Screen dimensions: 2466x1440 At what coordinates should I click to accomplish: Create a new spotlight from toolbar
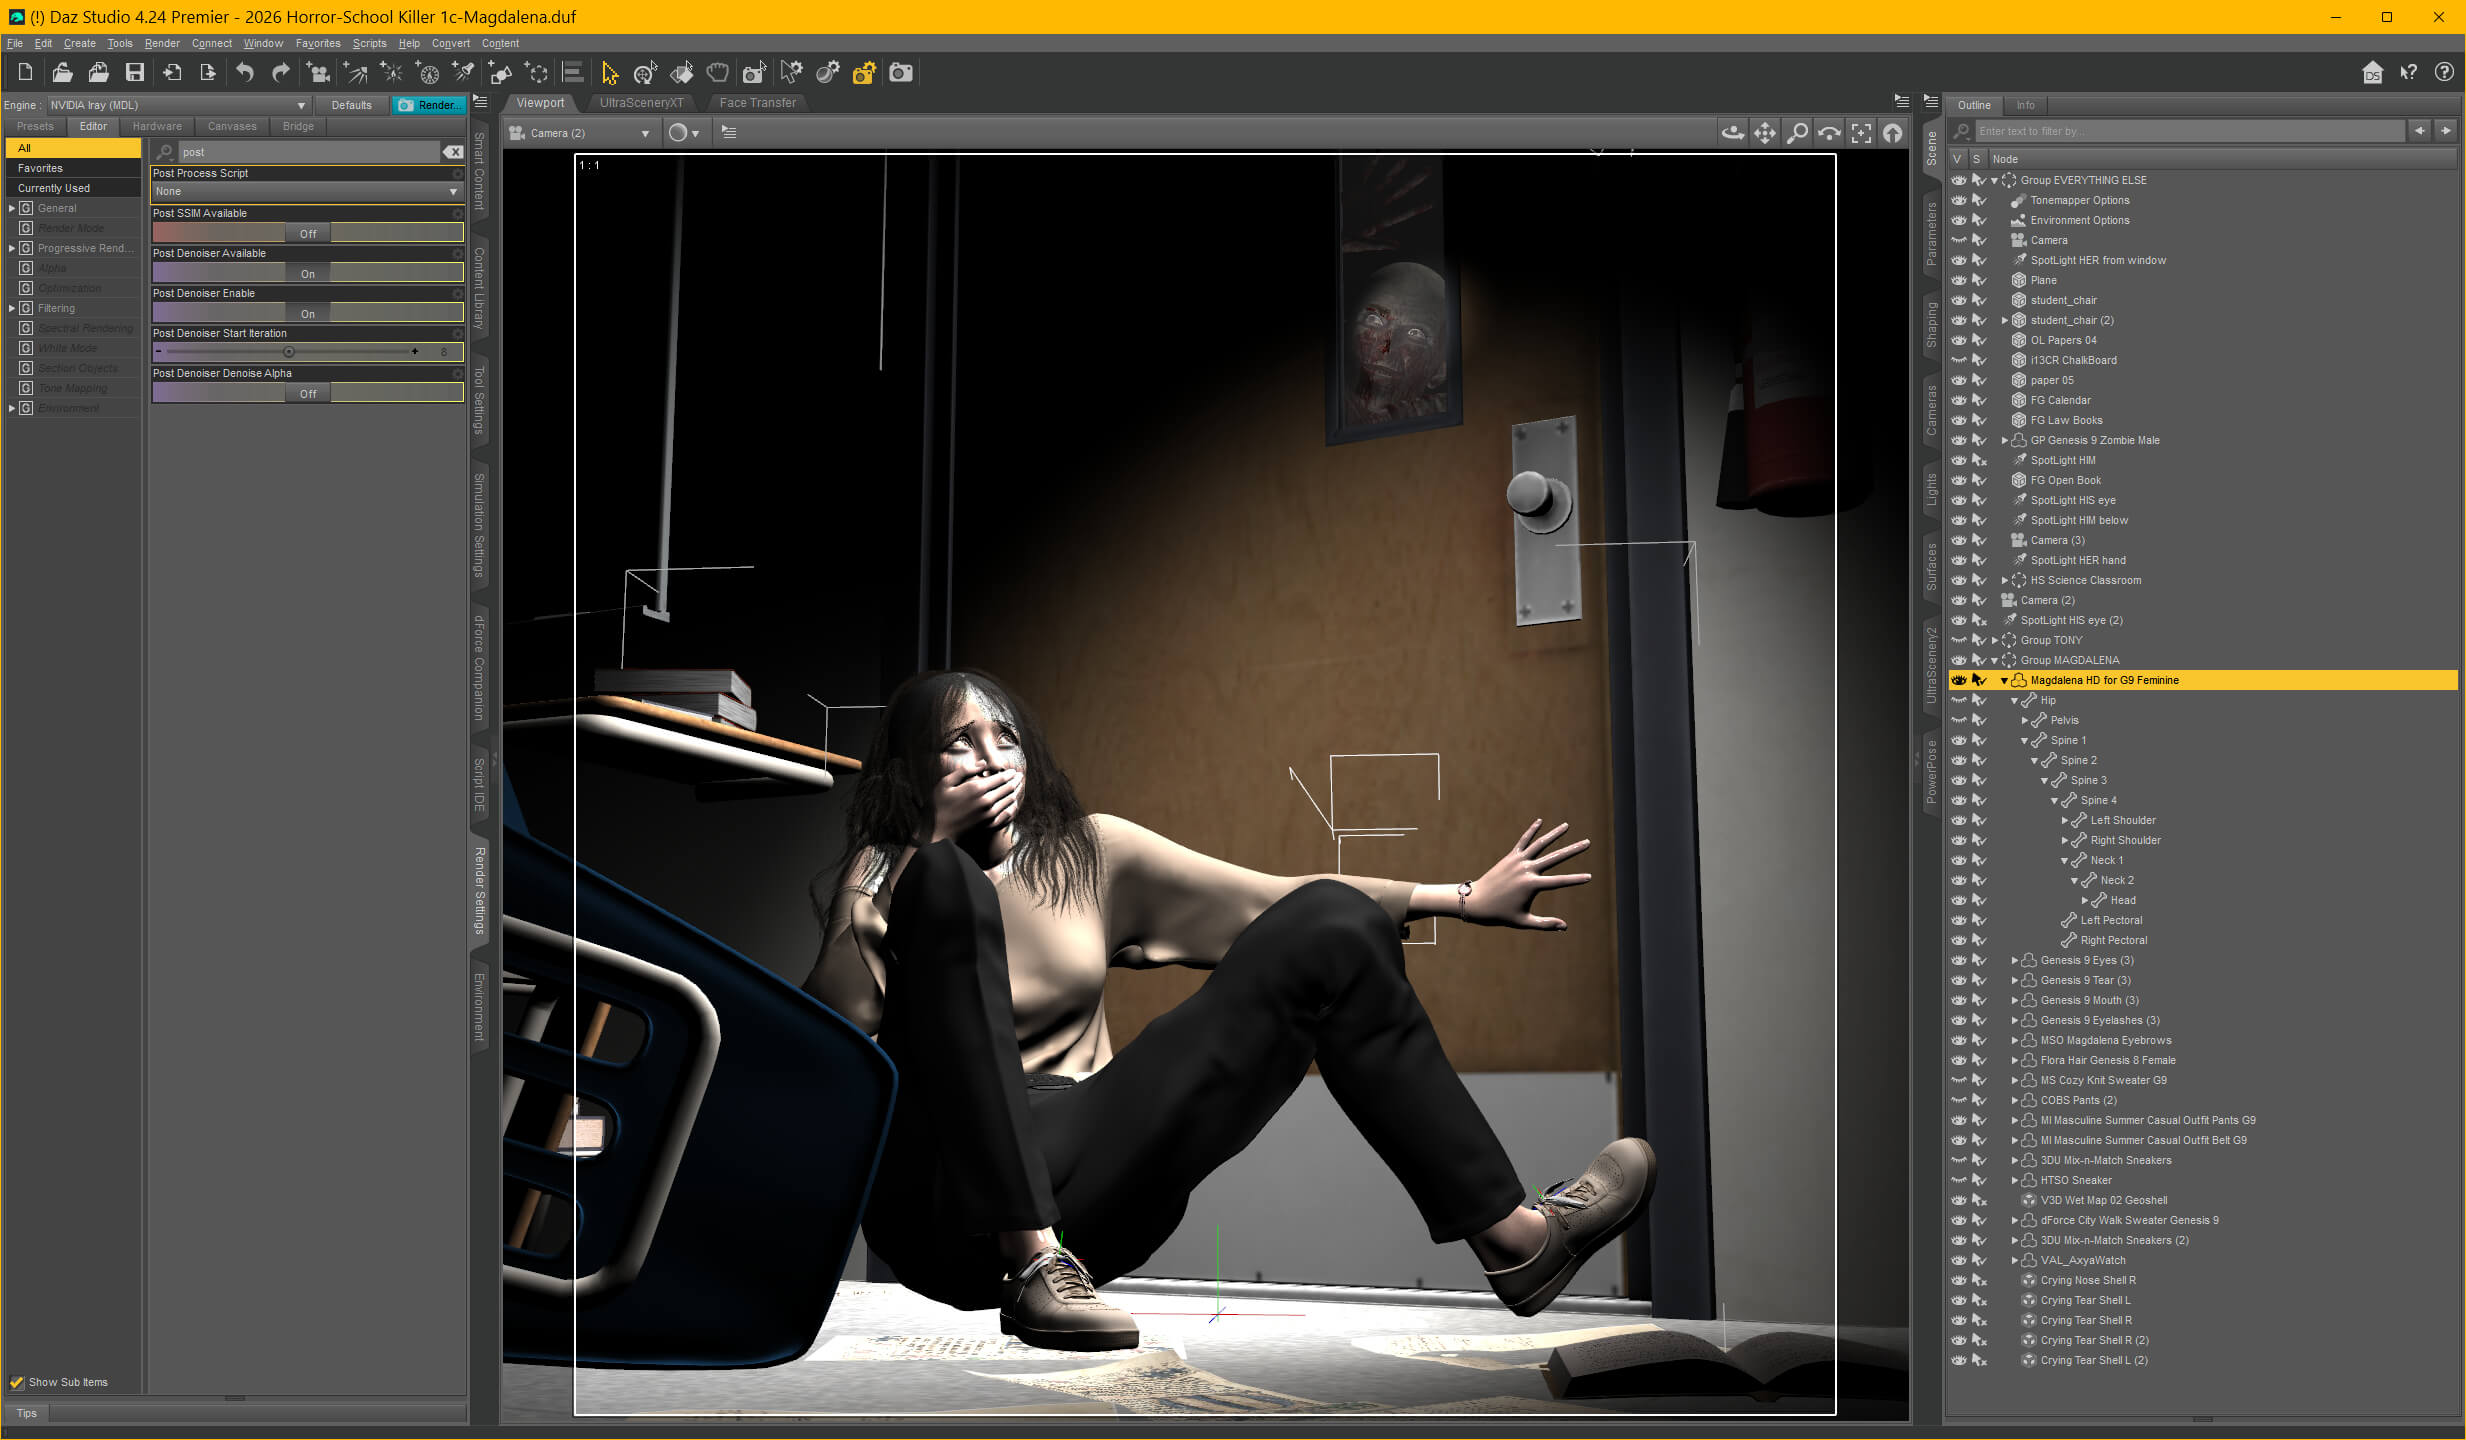click(463, 72)
